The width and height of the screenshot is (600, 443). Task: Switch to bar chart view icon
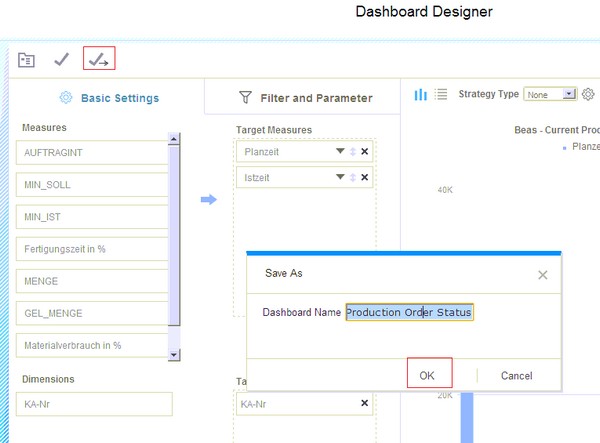pyautogui.click(x=421, y=94)
